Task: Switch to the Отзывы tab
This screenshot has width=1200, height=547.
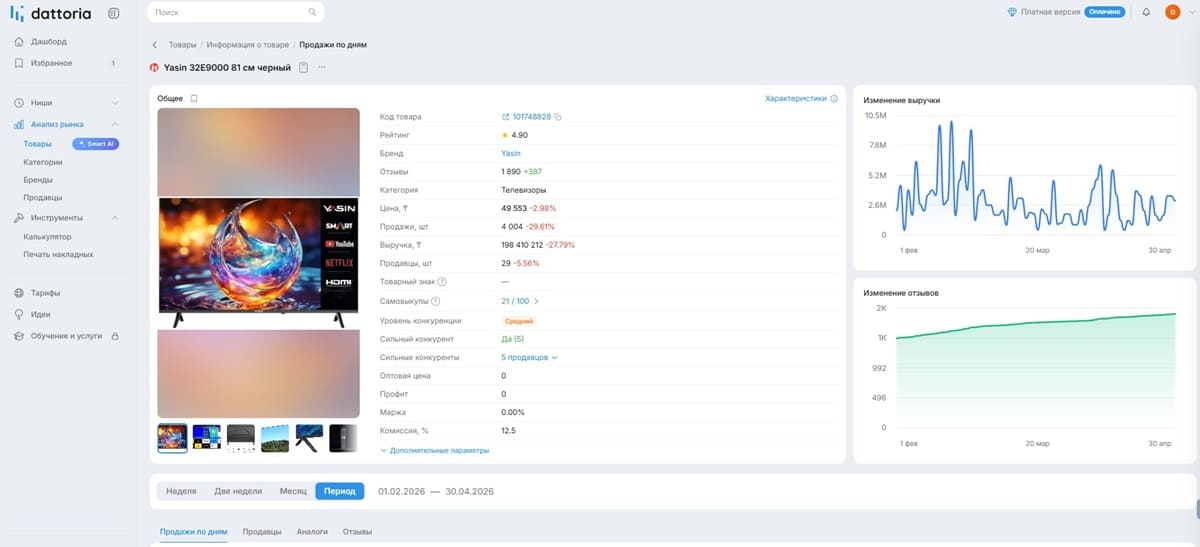Action: pos(356,532)
